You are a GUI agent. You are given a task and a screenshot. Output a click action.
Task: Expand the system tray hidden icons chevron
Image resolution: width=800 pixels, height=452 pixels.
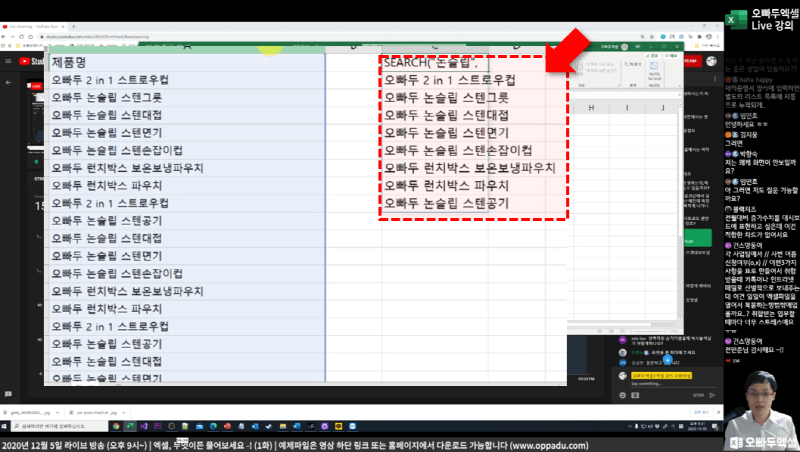tap(630, 426)
